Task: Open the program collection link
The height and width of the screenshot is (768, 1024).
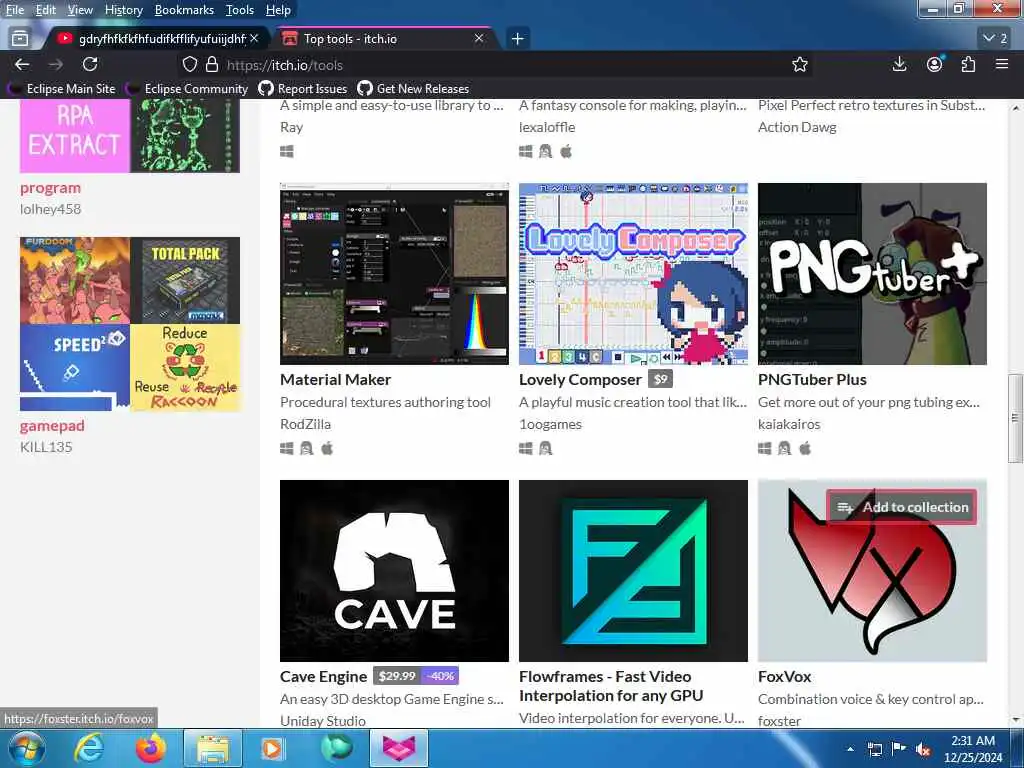Action: click(x=50, y=188)
